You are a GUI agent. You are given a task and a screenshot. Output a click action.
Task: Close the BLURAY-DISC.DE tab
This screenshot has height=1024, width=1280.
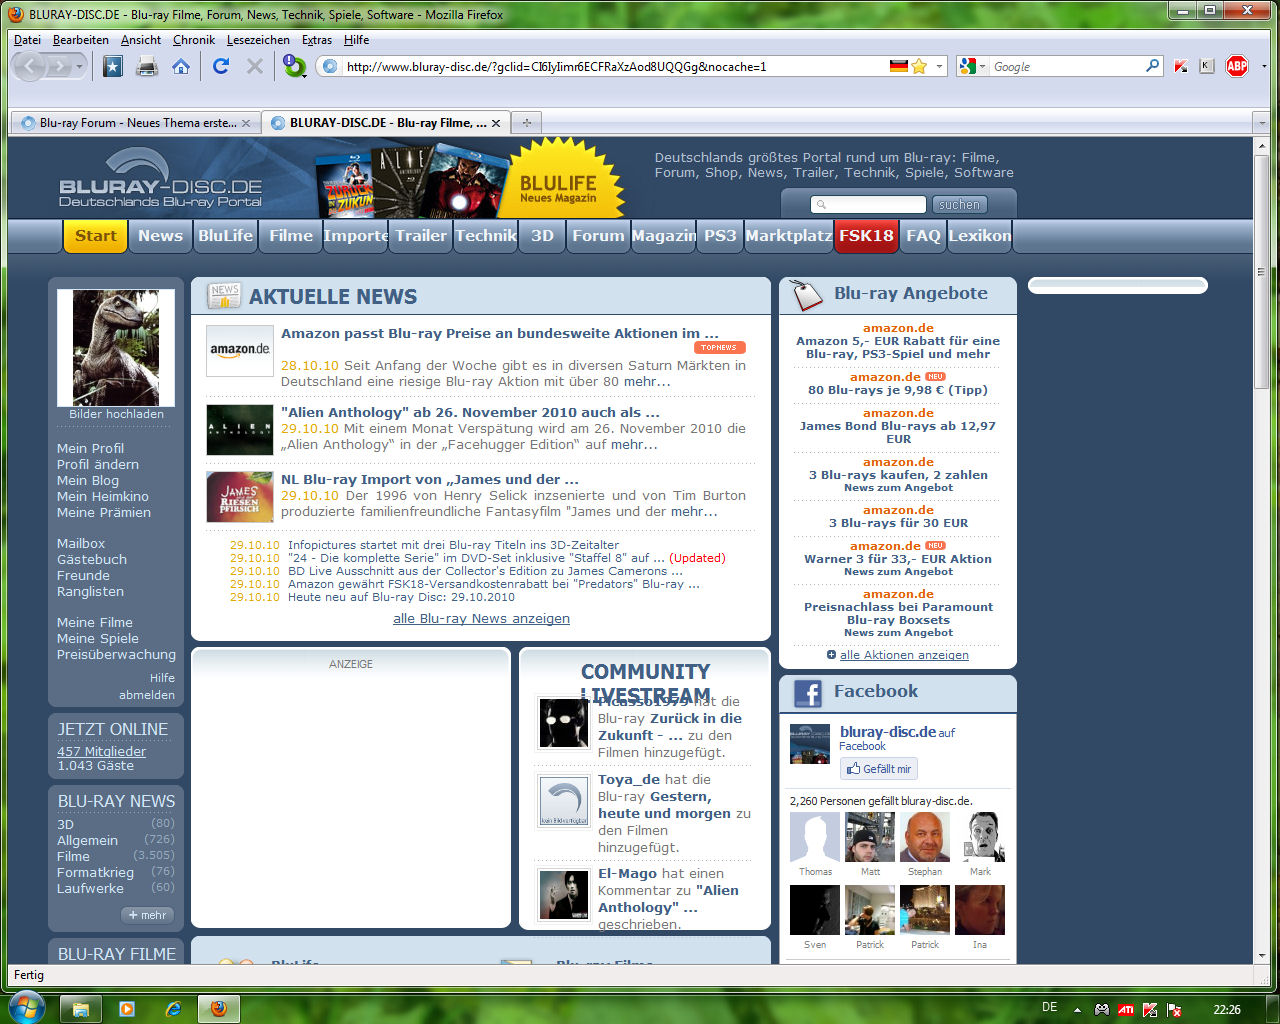point(496,123)
